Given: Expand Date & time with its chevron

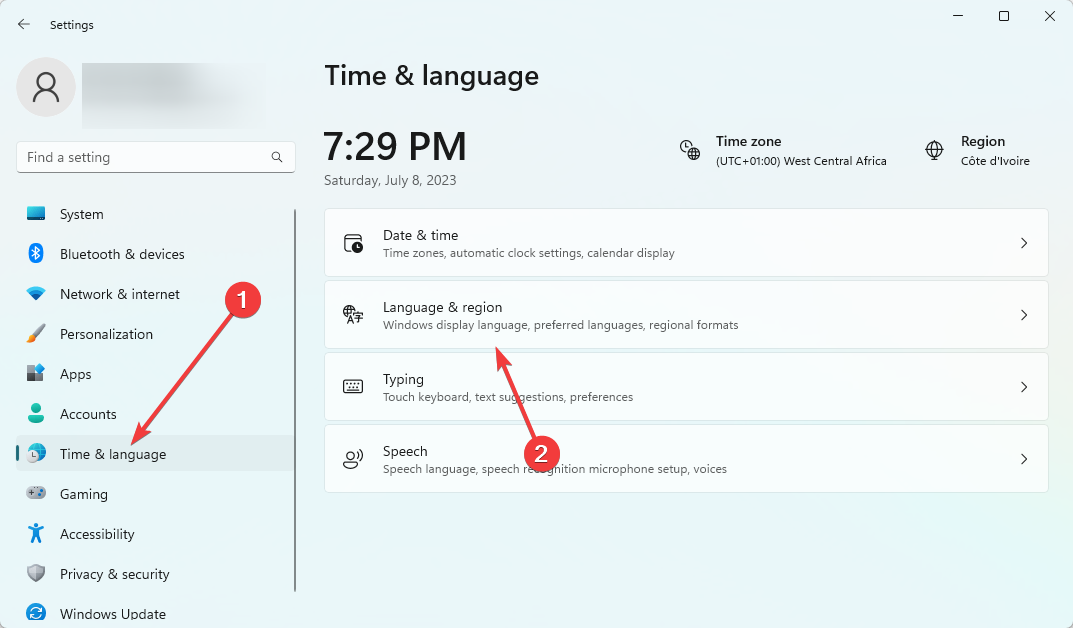Looking at the screenshot, I should tap(1024, 243).
